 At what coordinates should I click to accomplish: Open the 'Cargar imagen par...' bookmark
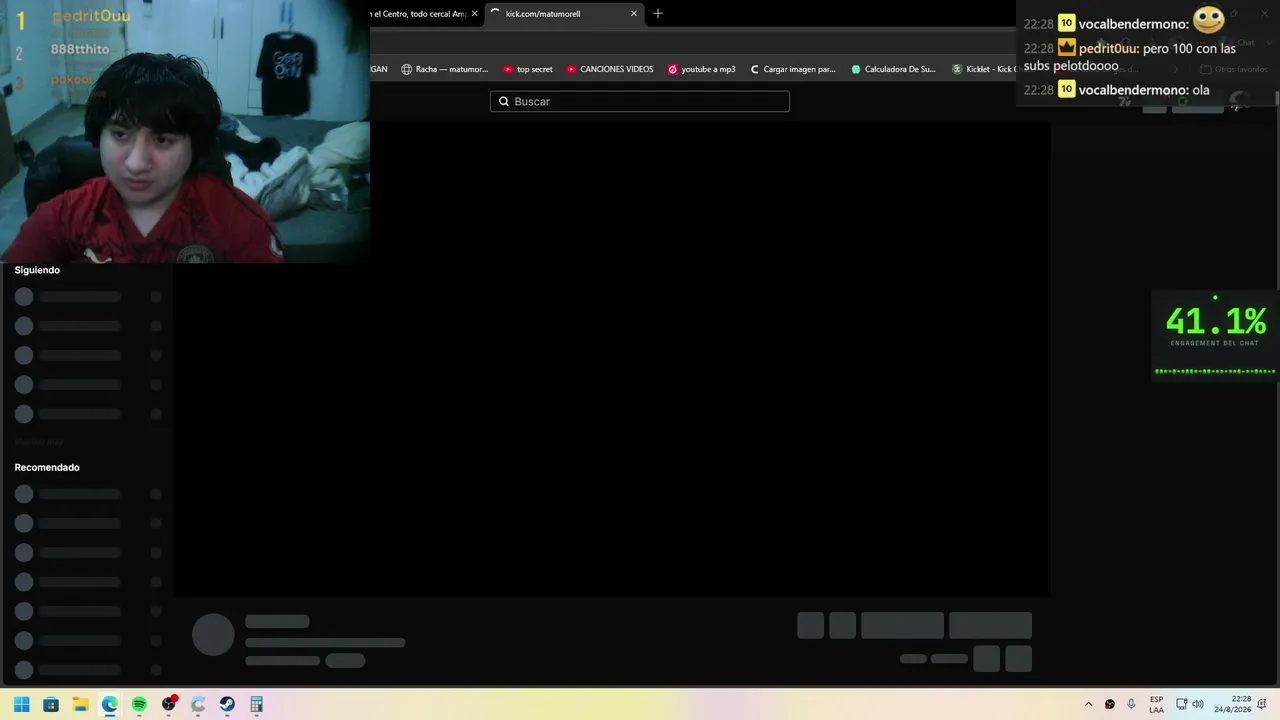(793, 69)
